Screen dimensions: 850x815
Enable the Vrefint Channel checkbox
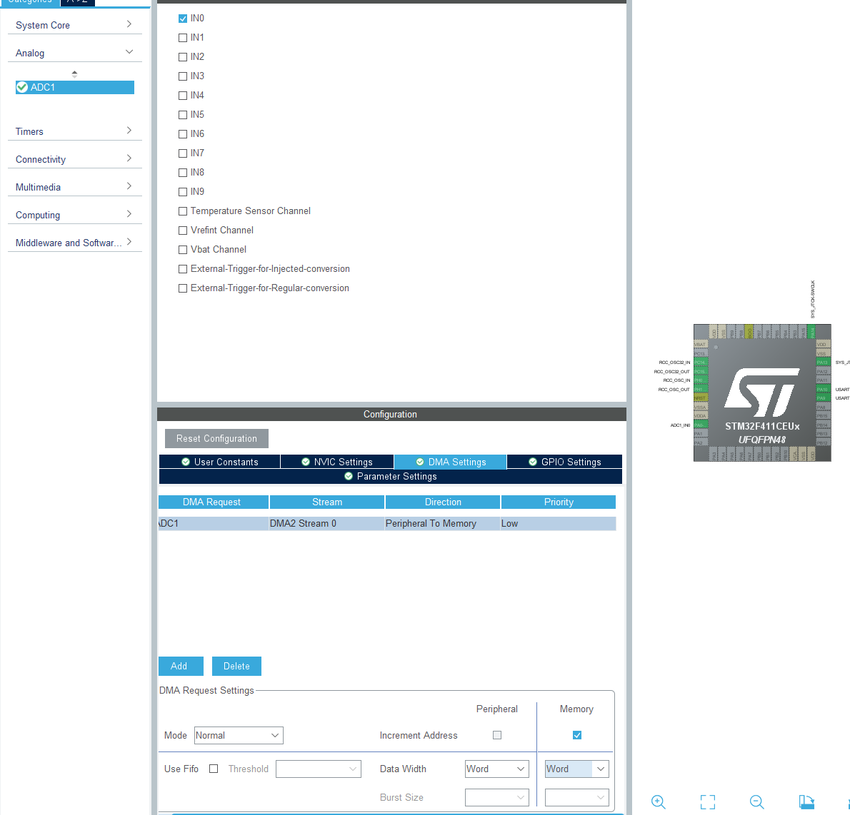tap(183, 230)
